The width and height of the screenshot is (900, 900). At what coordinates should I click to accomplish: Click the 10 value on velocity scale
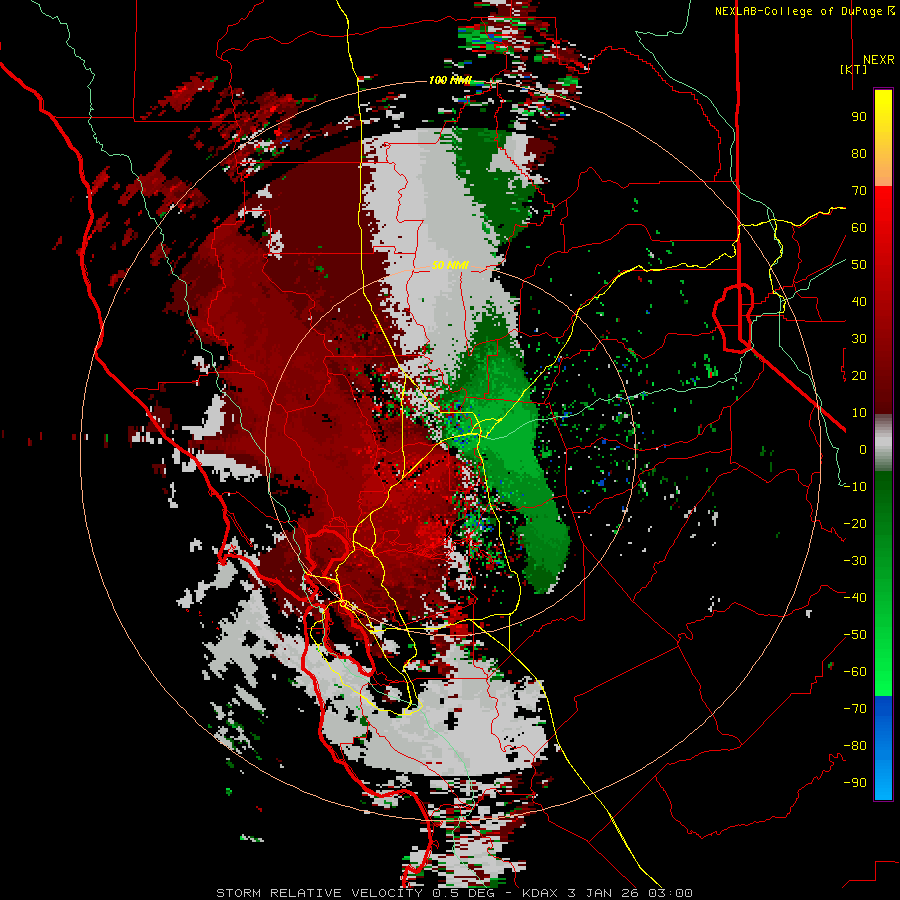click(859, 413)
